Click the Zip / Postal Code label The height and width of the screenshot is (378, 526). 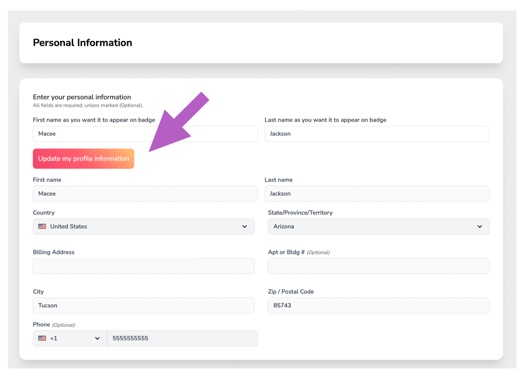[291, 291]
